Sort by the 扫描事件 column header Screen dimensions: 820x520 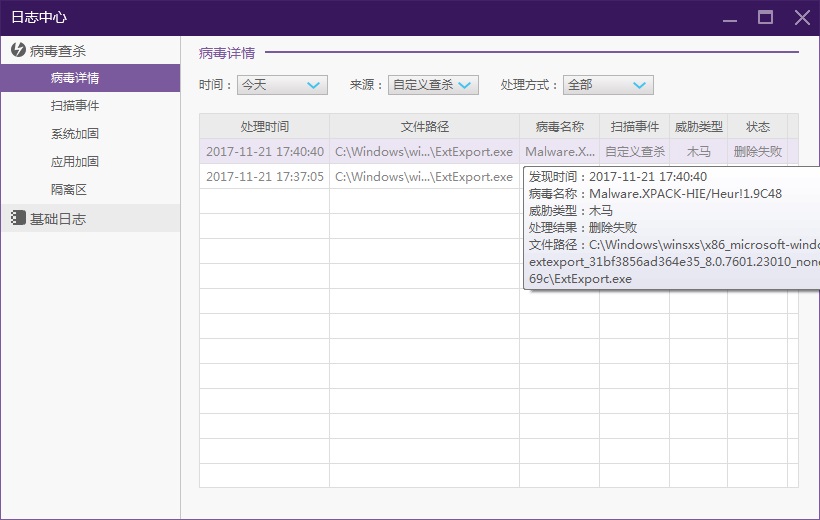[634, 127]
